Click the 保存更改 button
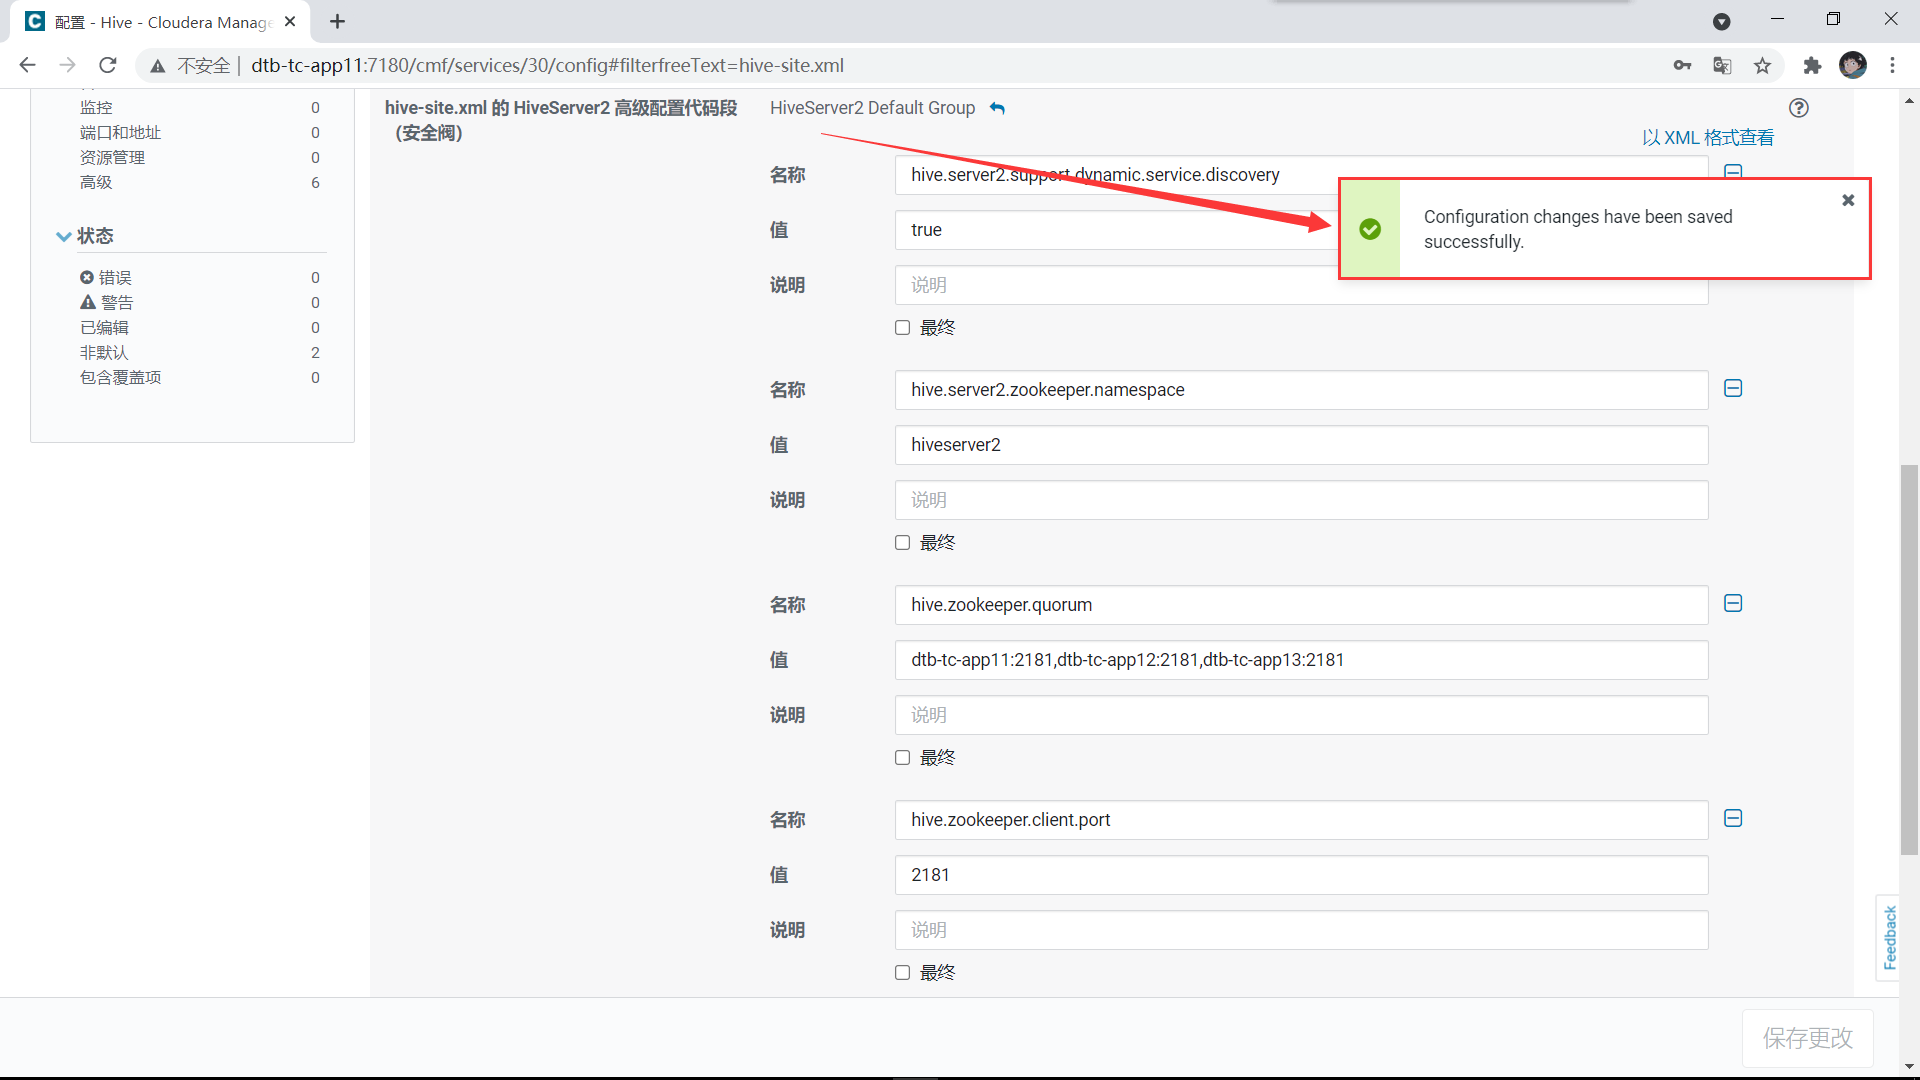Screen dimensions: 1920x1080 (1807, 1038)
